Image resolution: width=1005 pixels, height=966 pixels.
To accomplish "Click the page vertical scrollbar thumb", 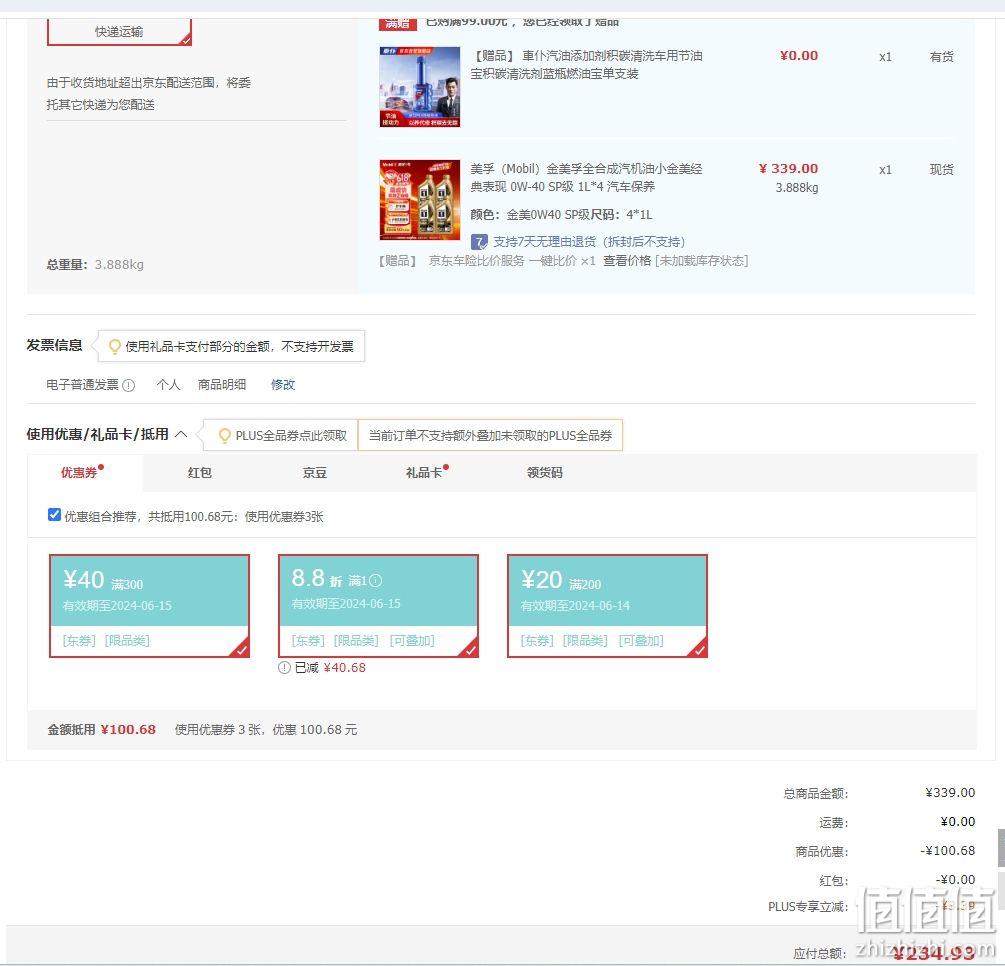I will (1001, 847).
